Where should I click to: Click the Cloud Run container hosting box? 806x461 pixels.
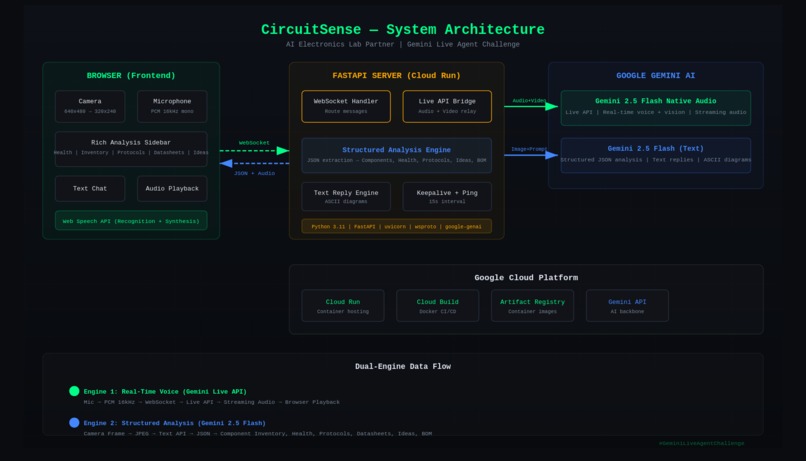pyautogui.click(x=343, y=306)
